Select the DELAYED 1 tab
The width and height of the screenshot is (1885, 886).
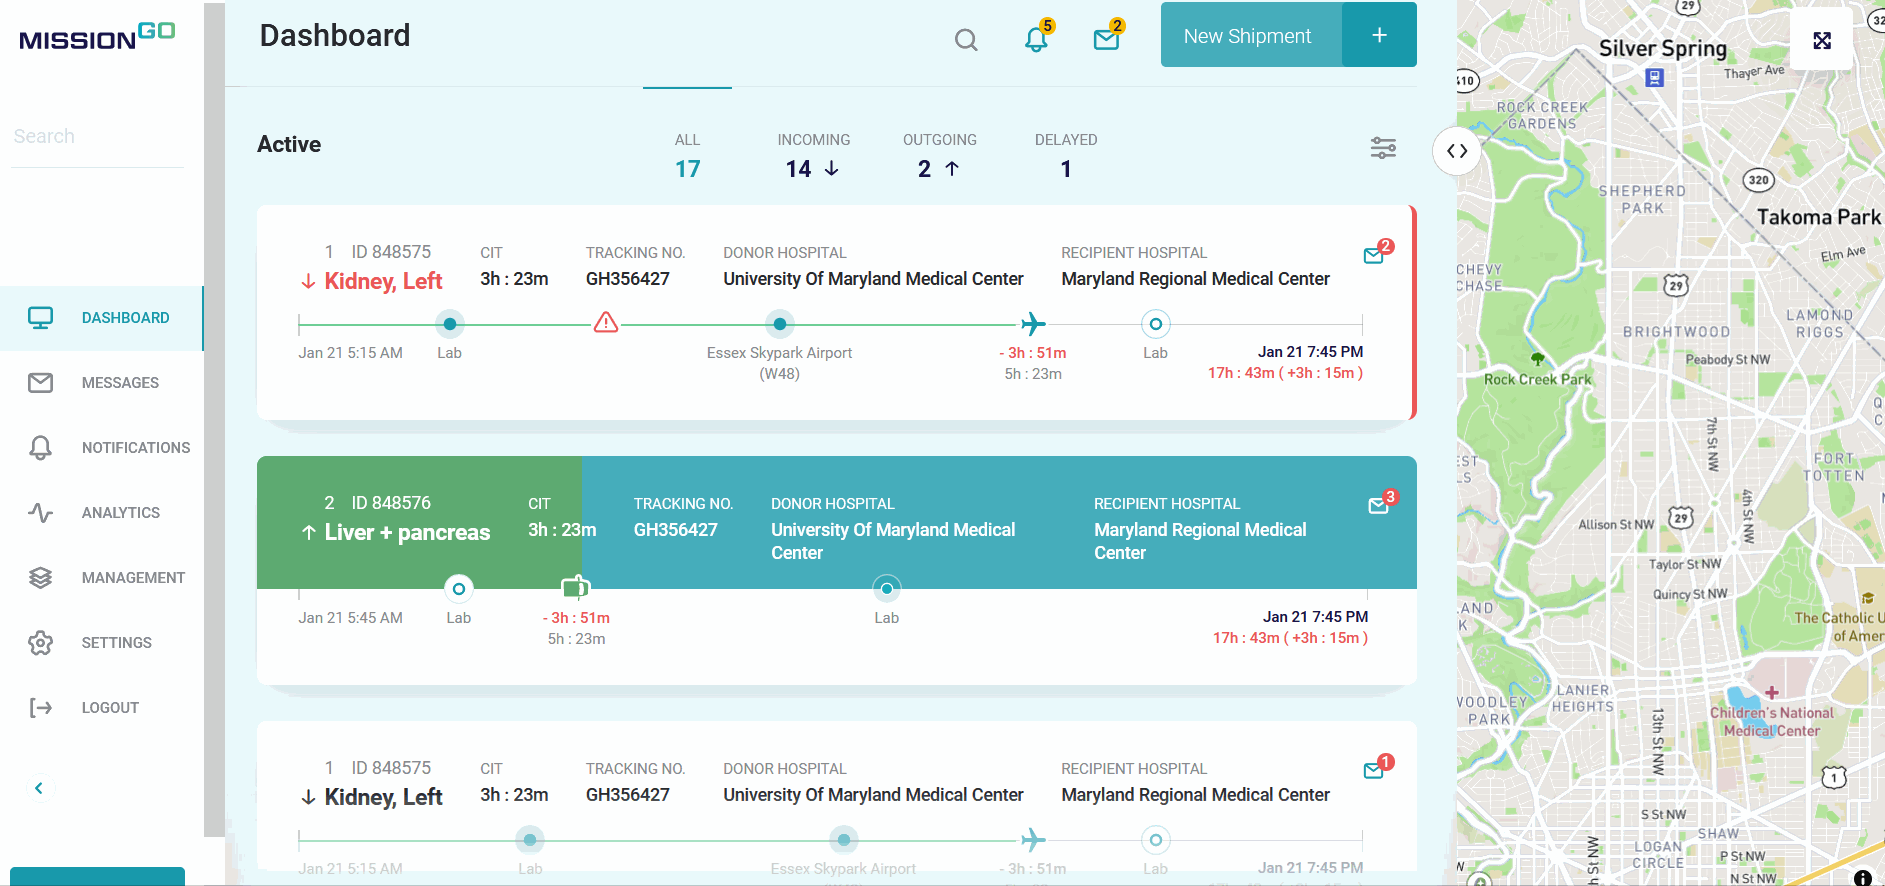pos(1066,156)
